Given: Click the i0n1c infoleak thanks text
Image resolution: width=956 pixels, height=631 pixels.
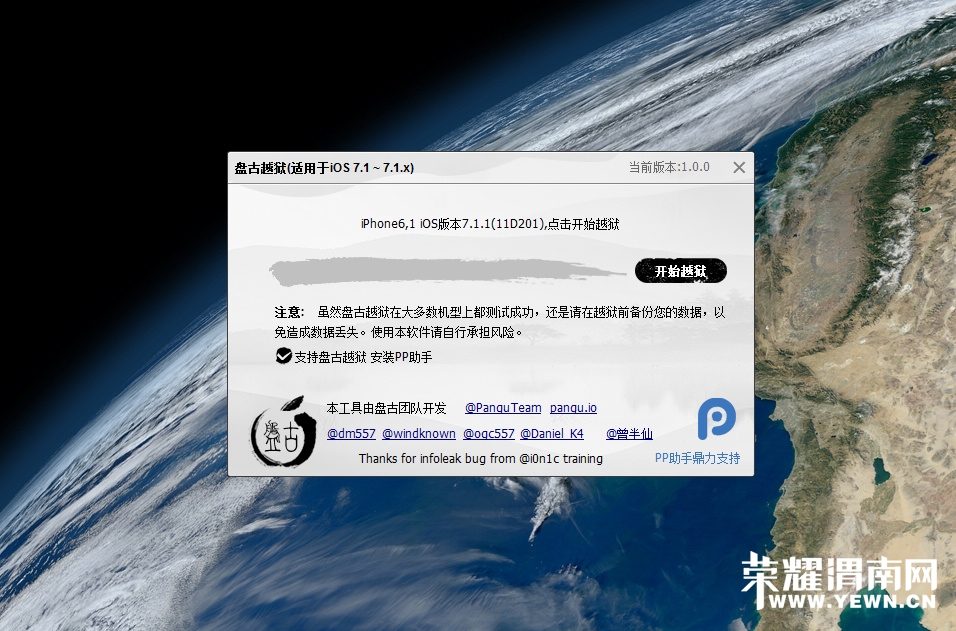Looking at the screenshot, I should pos(480,459).
